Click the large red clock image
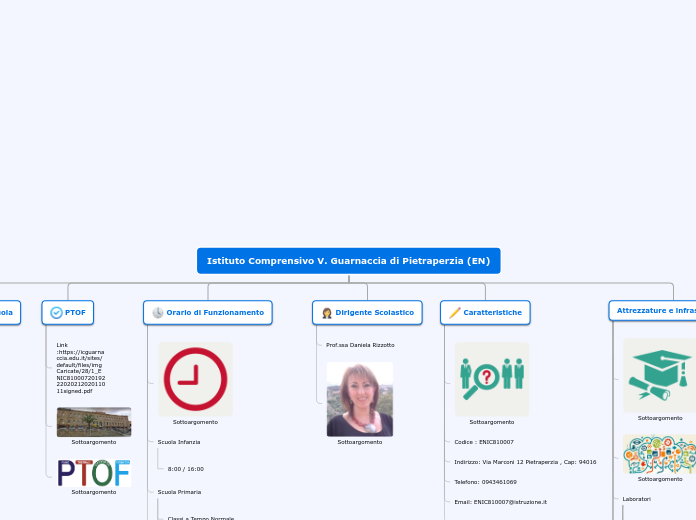The image size is (696, 520). click(195, 379)
